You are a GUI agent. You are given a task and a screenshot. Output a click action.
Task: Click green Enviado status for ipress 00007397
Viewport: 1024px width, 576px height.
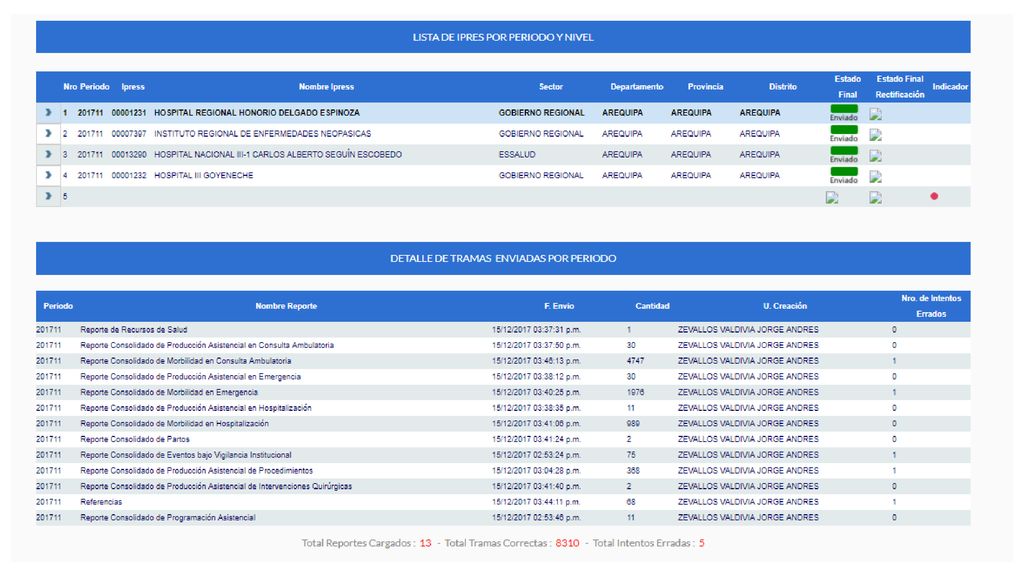[844, 134]
